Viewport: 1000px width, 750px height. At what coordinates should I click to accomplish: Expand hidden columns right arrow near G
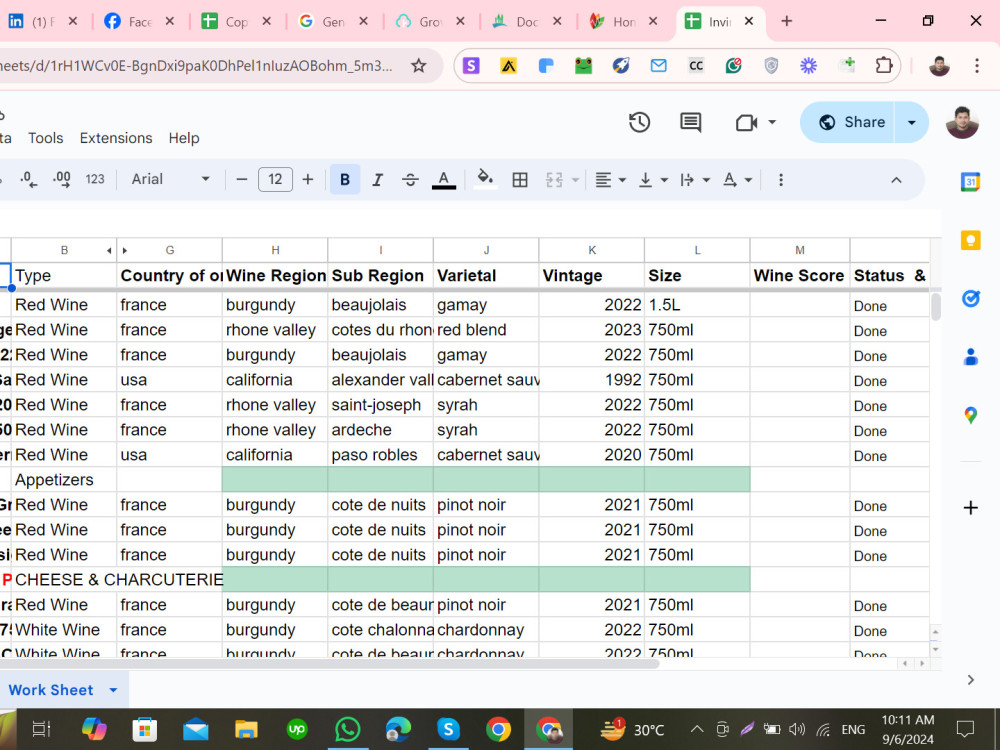click(x=124, y=251)
